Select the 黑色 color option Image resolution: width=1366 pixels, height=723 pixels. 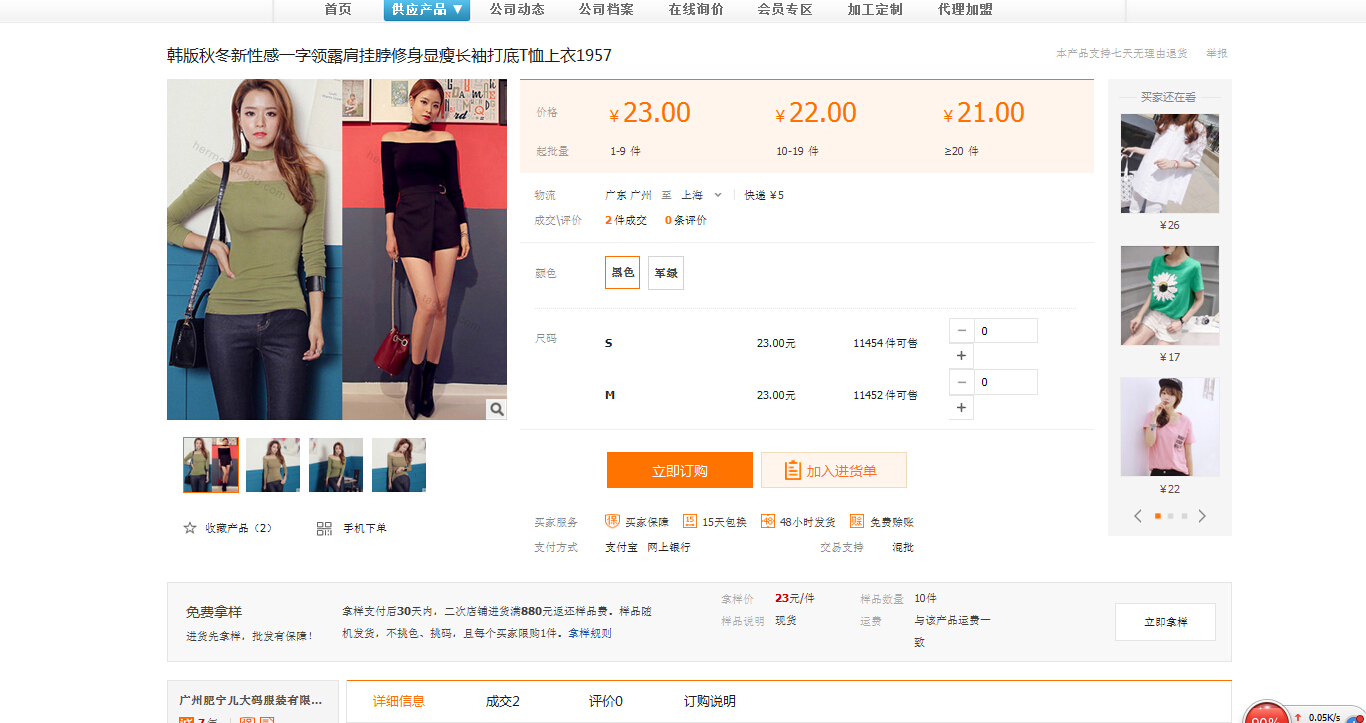622,273
